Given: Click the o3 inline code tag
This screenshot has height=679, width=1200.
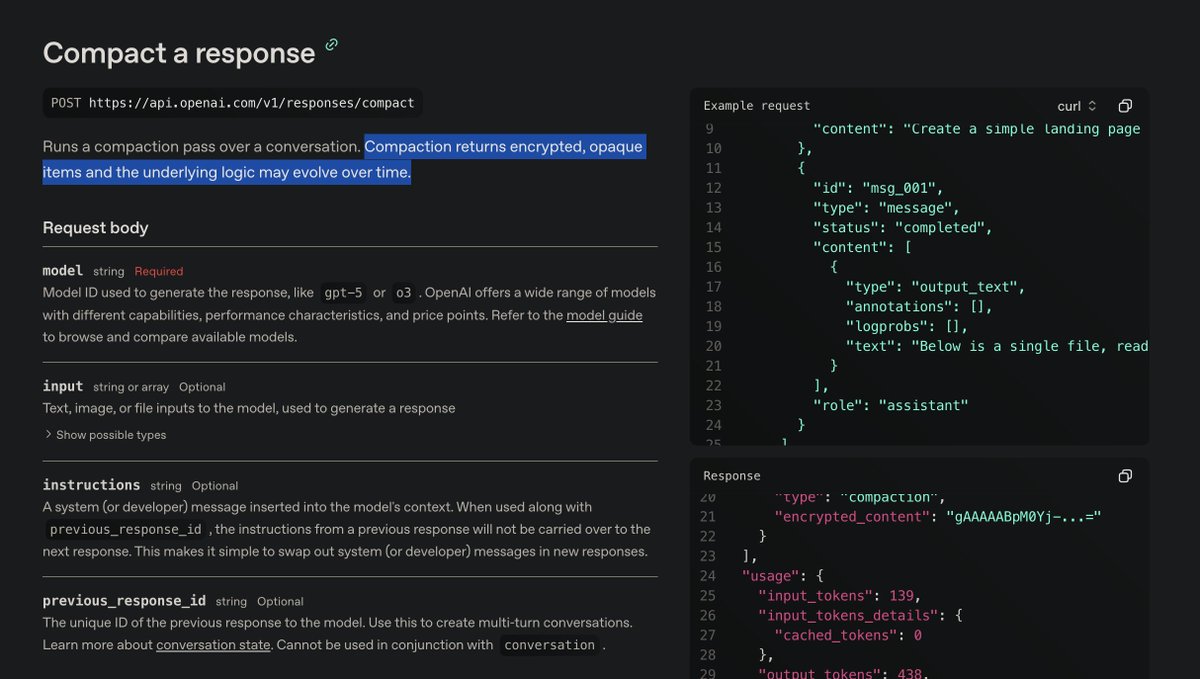Looking at the screenshot, I should point(403,293).
